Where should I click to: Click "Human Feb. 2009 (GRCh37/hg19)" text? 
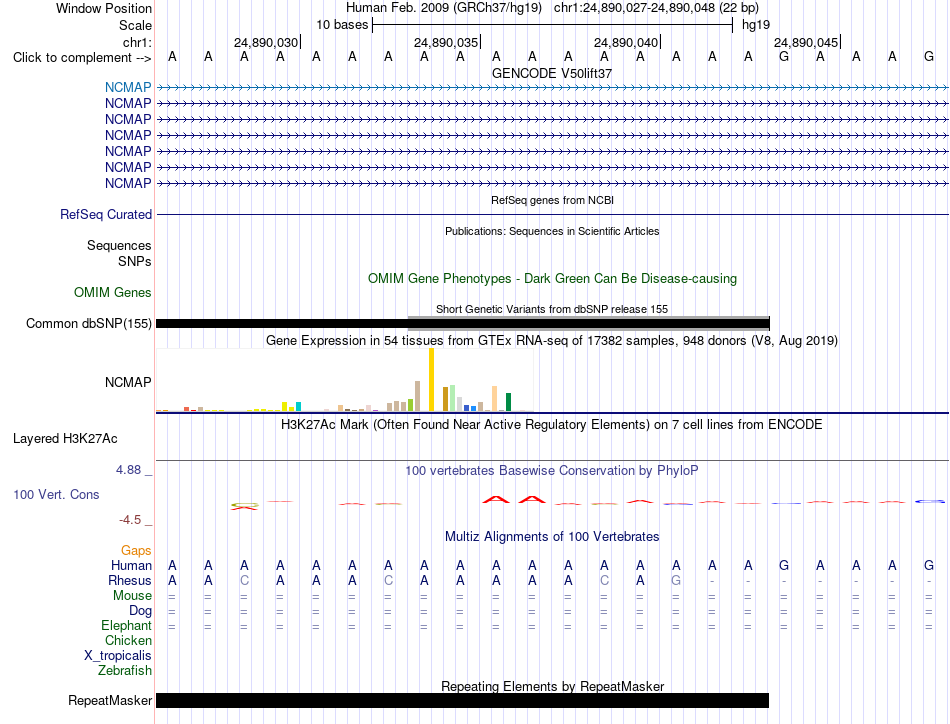443,8
